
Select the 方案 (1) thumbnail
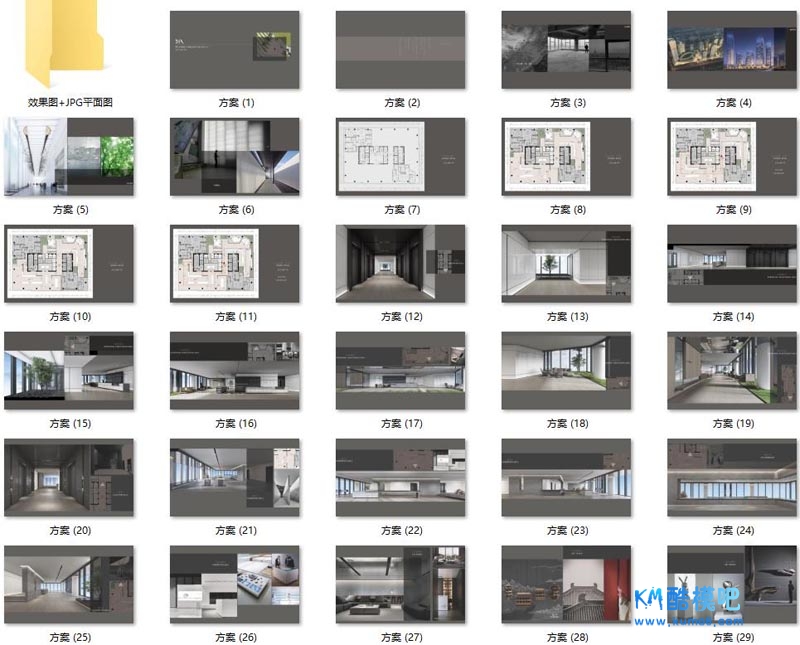tap(235, 49)
